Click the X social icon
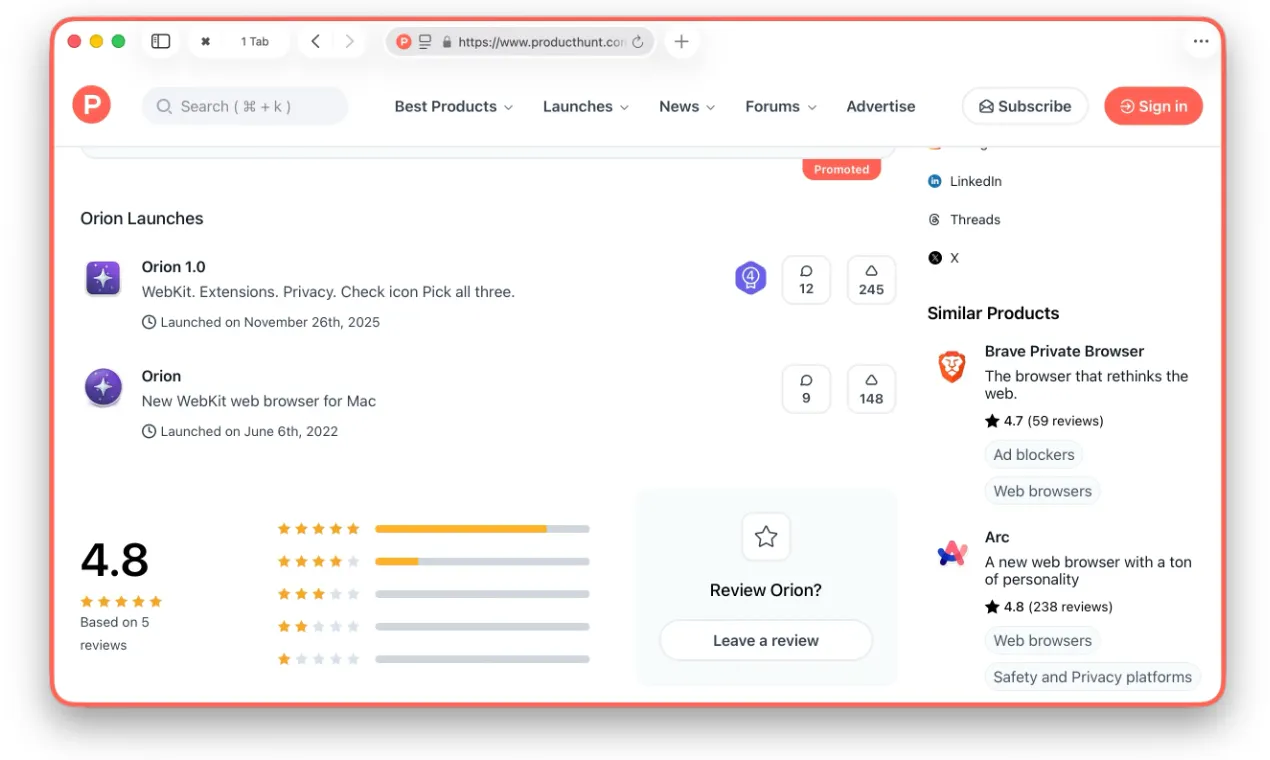1270x760 pixels. click(935, 257)
